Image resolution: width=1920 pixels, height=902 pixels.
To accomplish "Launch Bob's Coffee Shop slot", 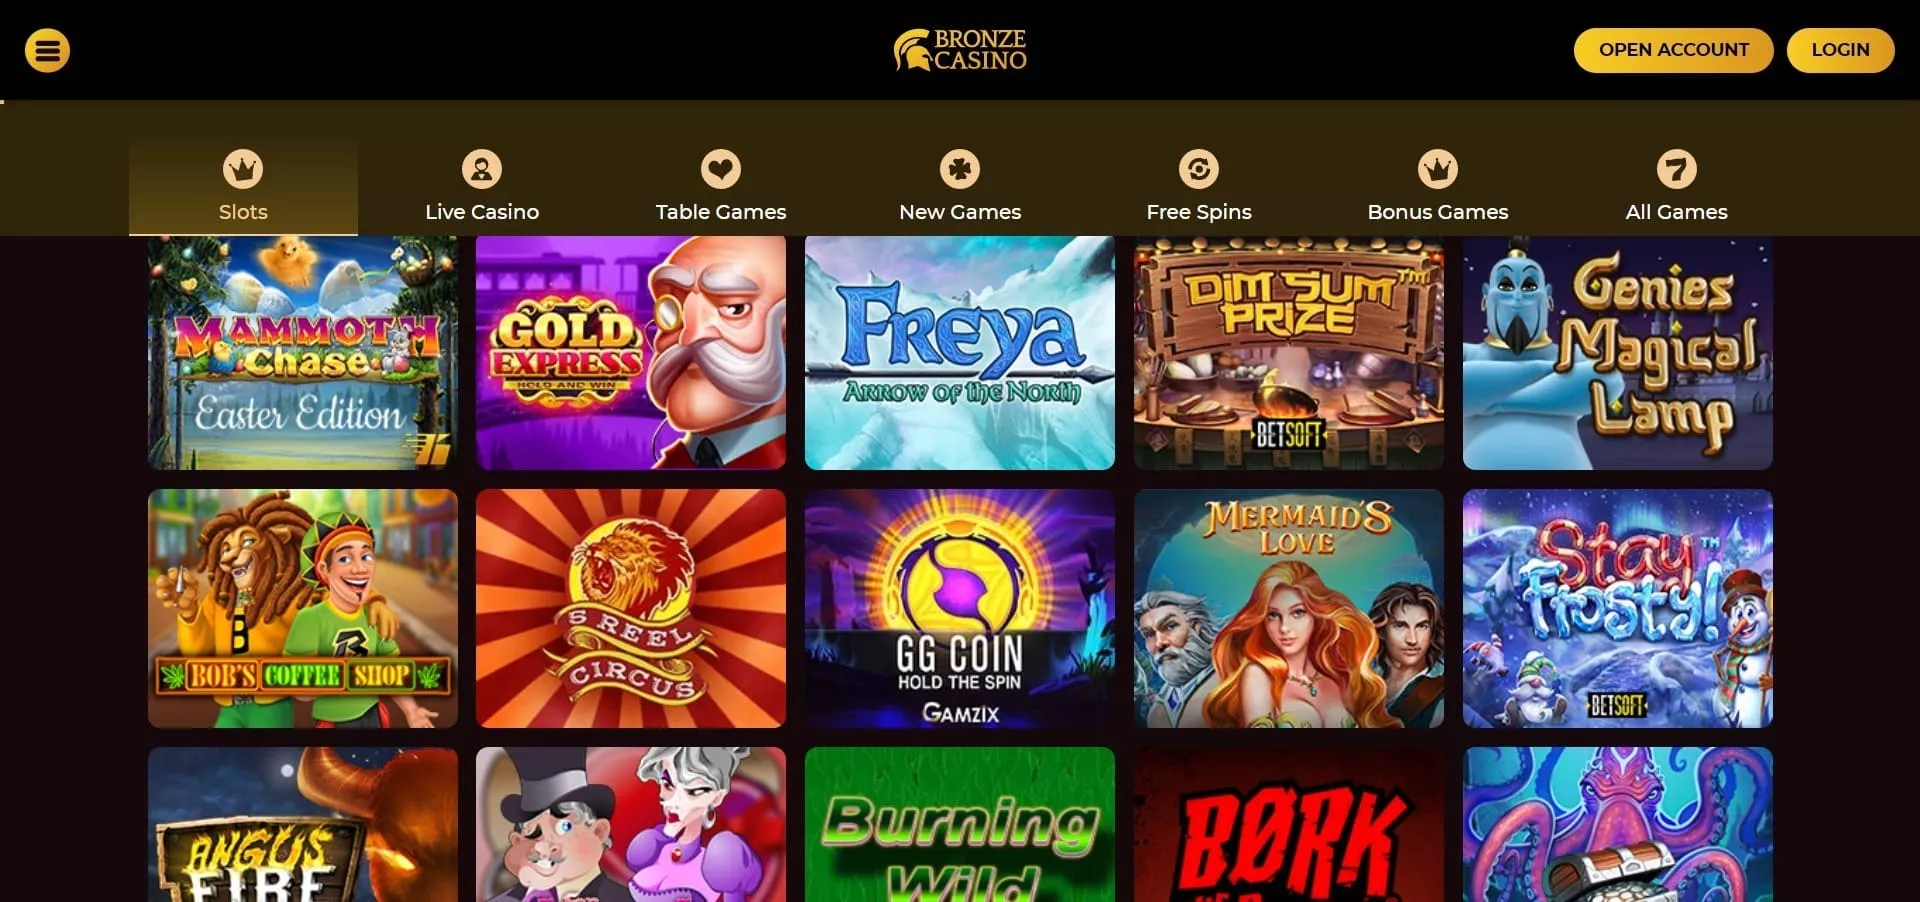I will (303, 608).
